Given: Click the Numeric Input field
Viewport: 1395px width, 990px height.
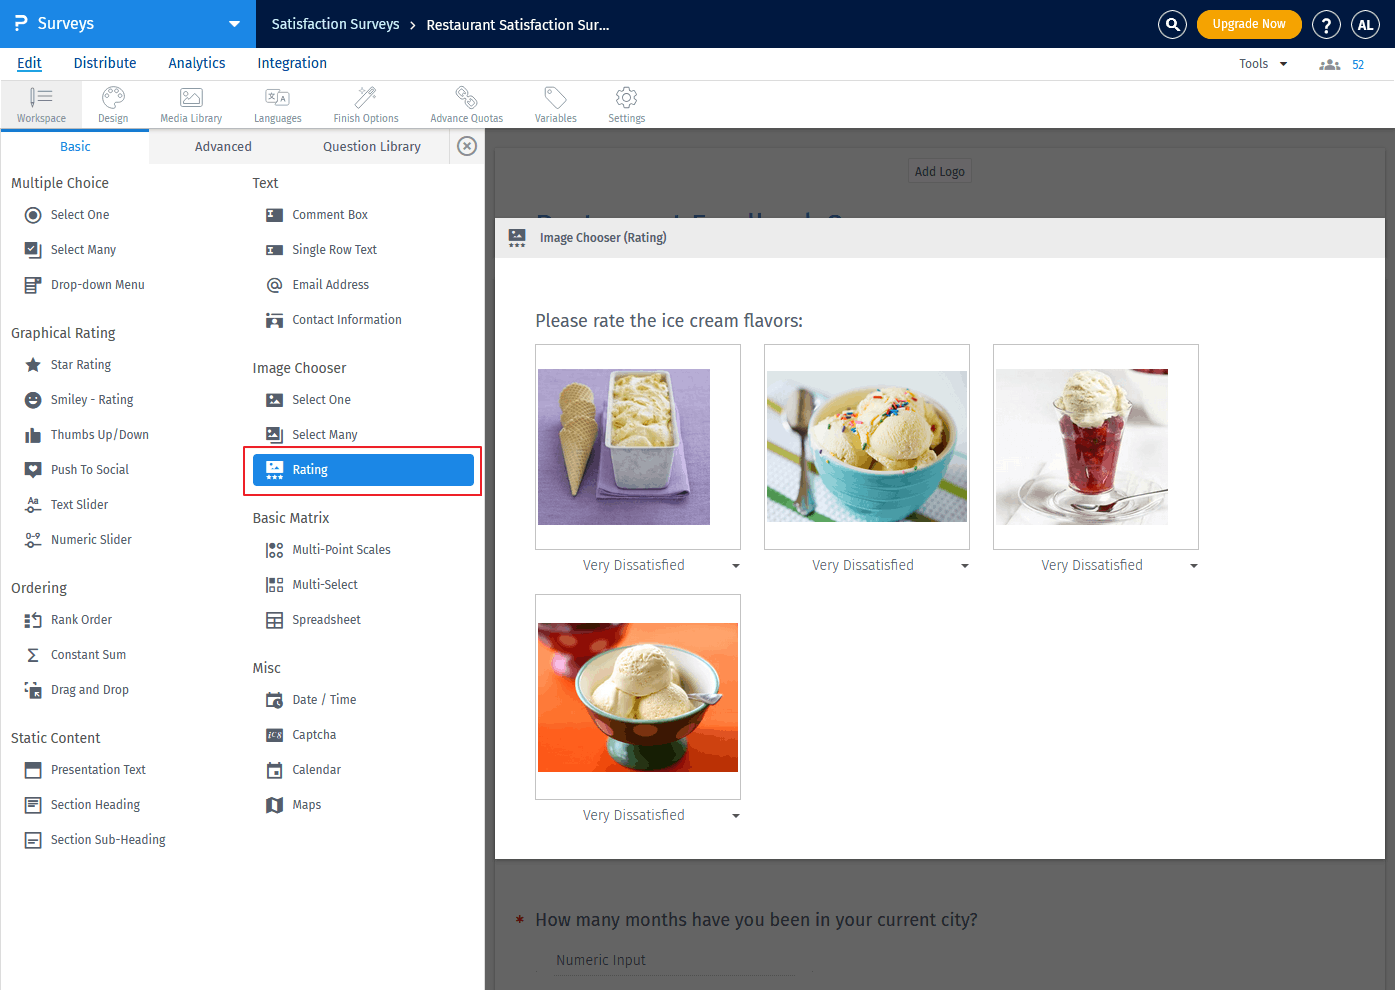Looking at the screenshot, I should 675,959.
